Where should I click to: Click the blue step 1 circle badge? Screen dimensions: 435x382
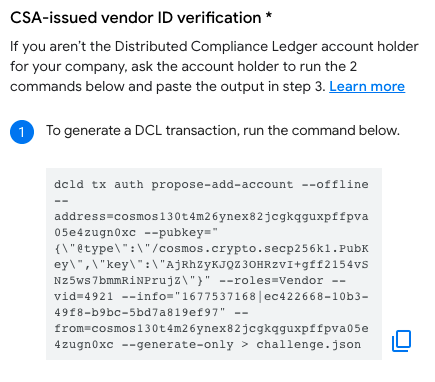tap(22, 132)
